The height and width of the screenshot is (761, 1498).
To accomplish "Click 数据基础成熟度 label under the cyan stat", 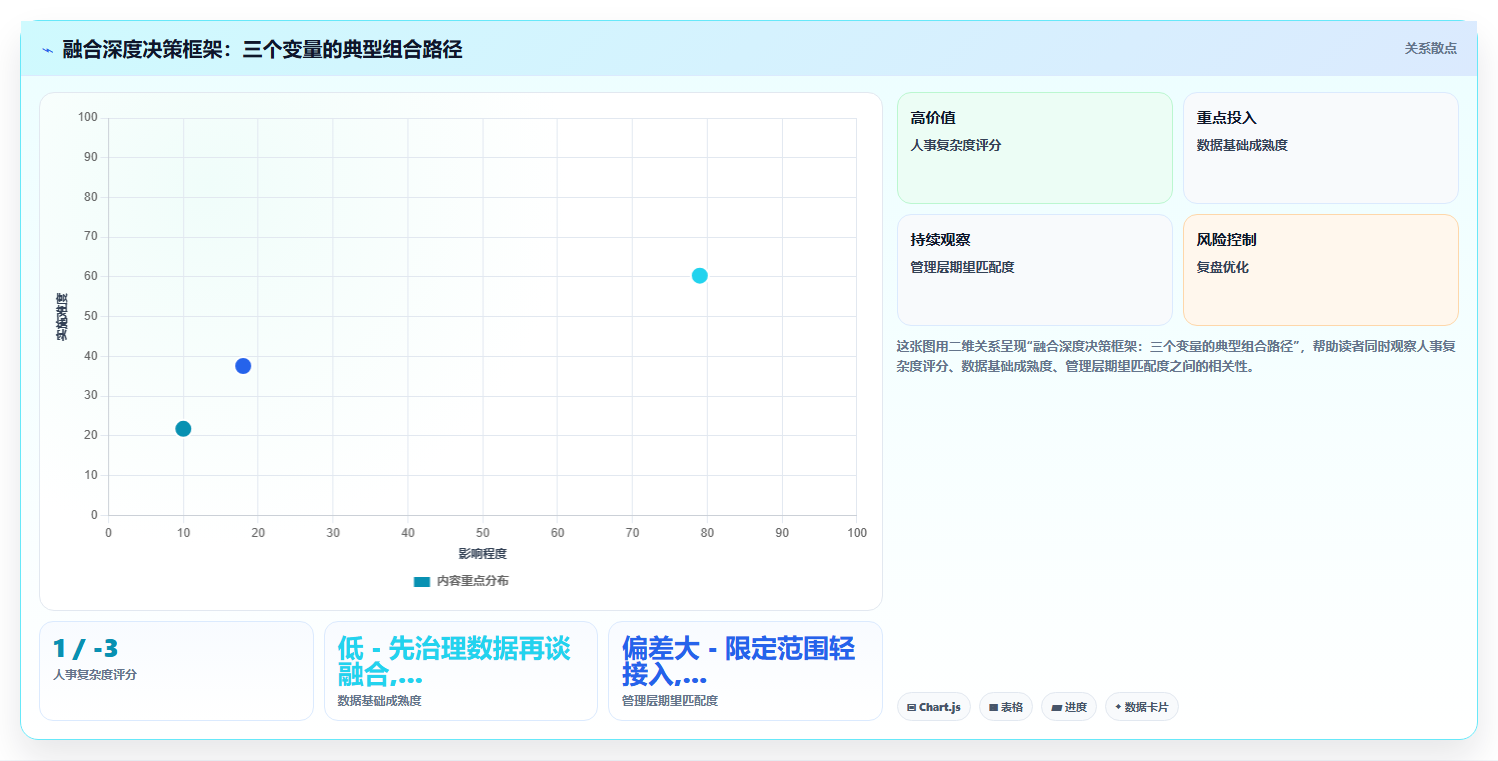I will click(x=380, y=701).
